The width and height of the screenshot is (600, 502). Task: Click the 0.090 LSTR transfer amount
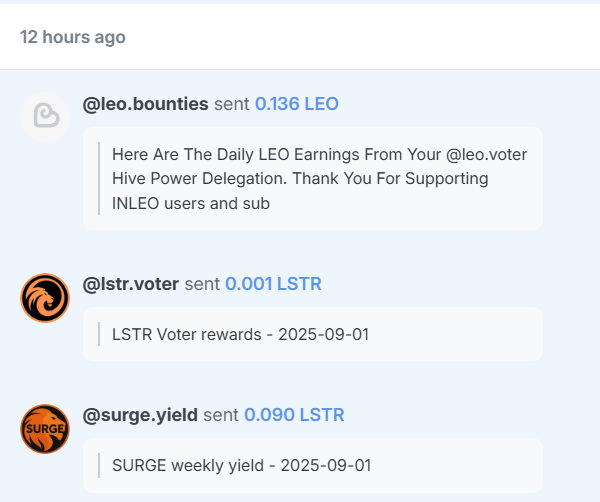click(x=294, y=414)
